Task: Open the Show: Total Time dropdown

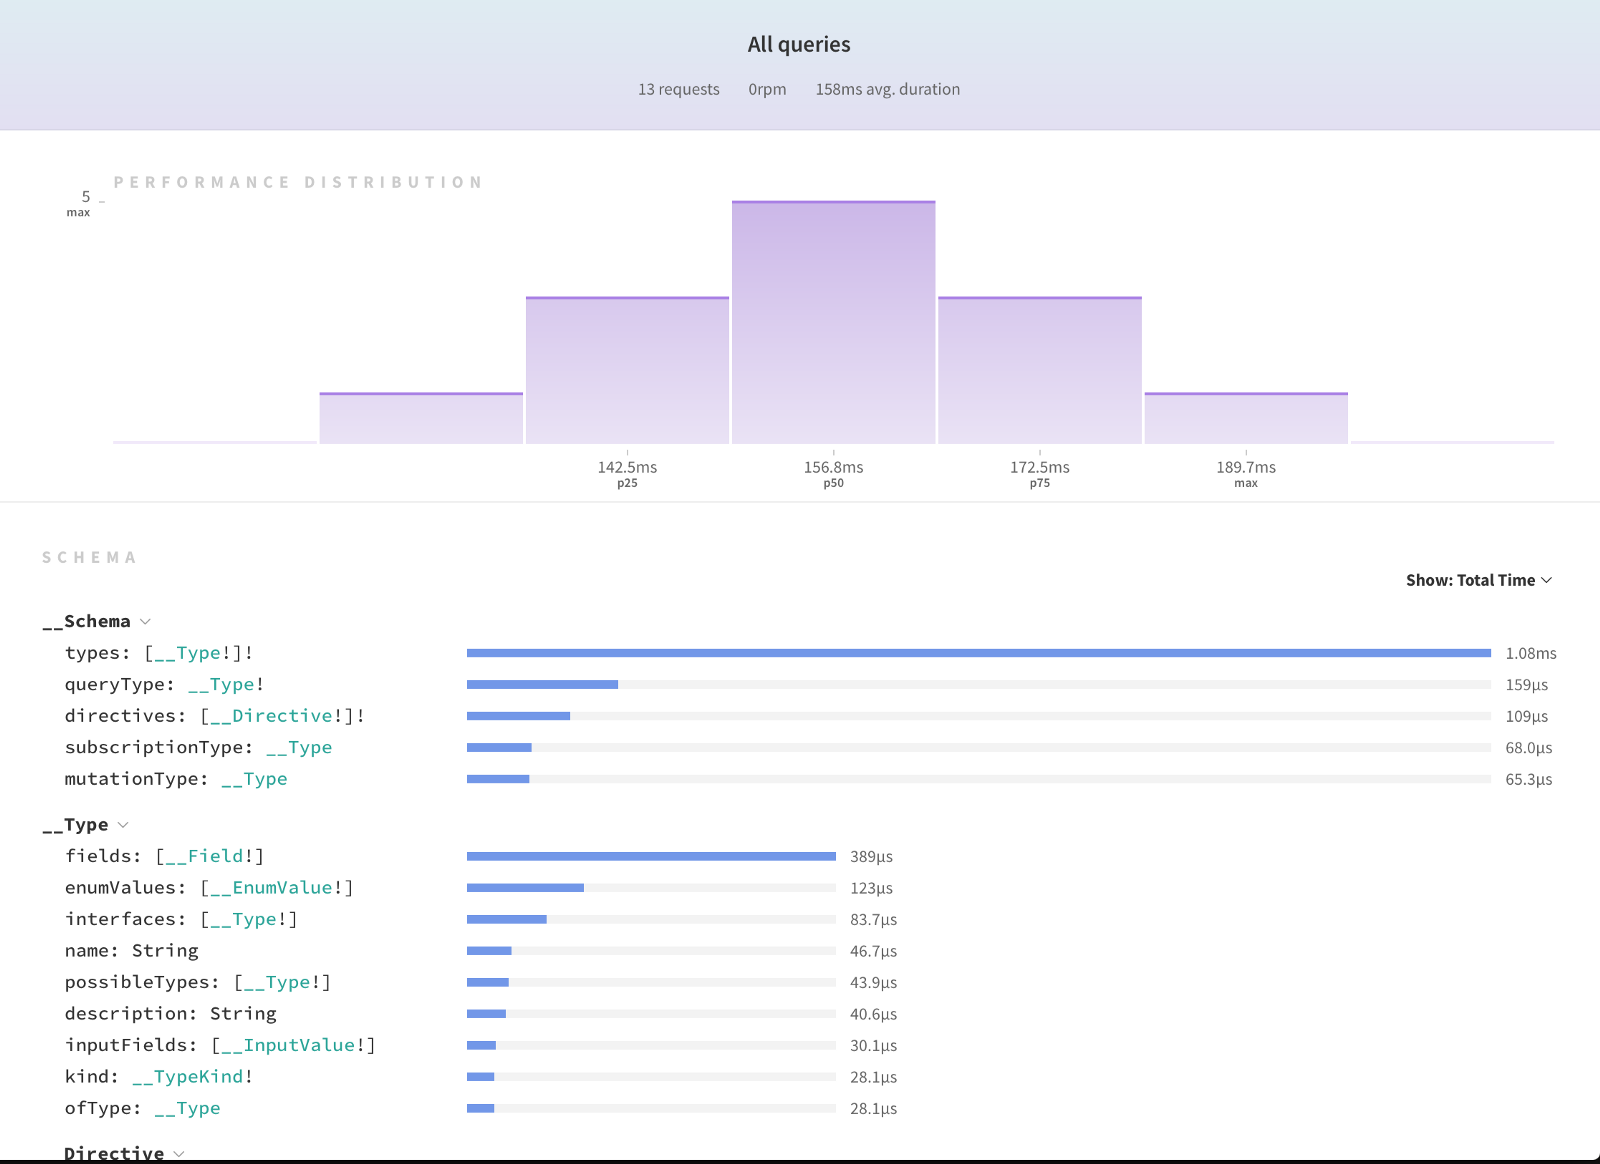Action: (x=1478, y=580)
